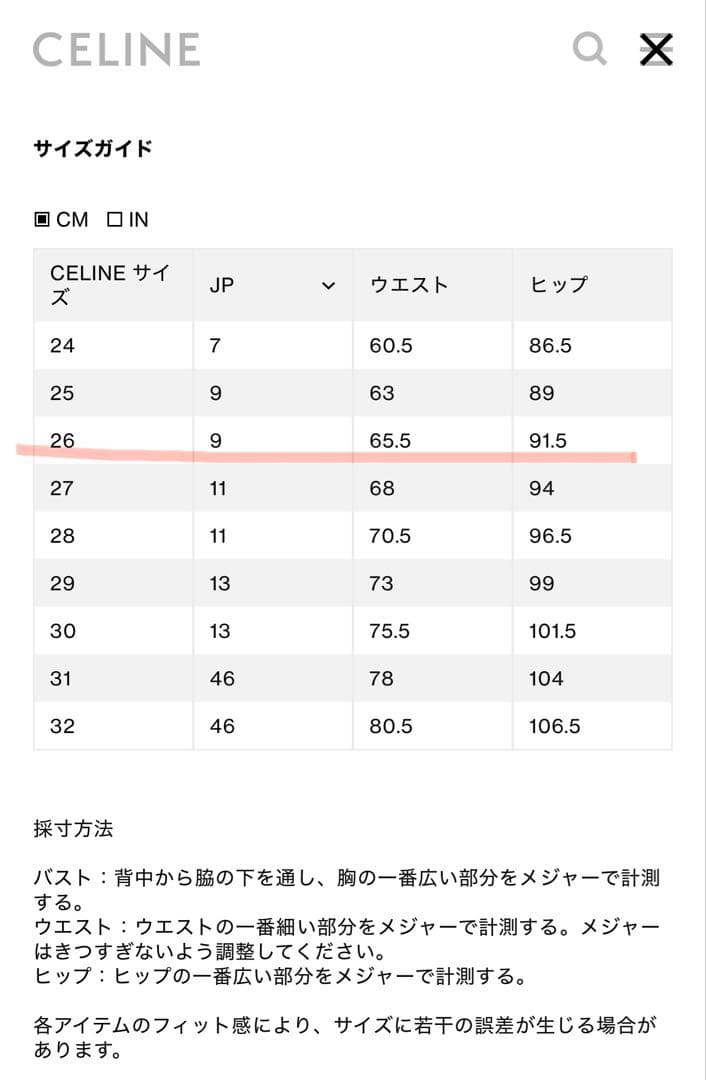Select the hip value 91.5 cell
706x1080 pixels.
pos(547,441)
